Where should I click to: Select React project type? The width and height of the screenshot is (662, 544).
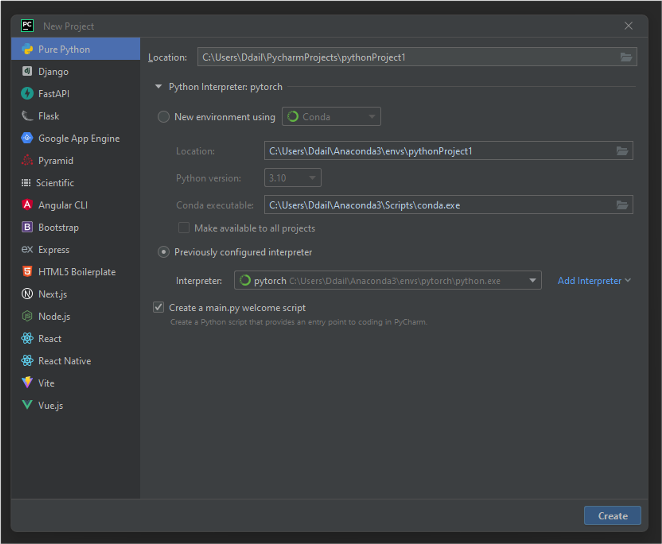[x=76, y=338]
